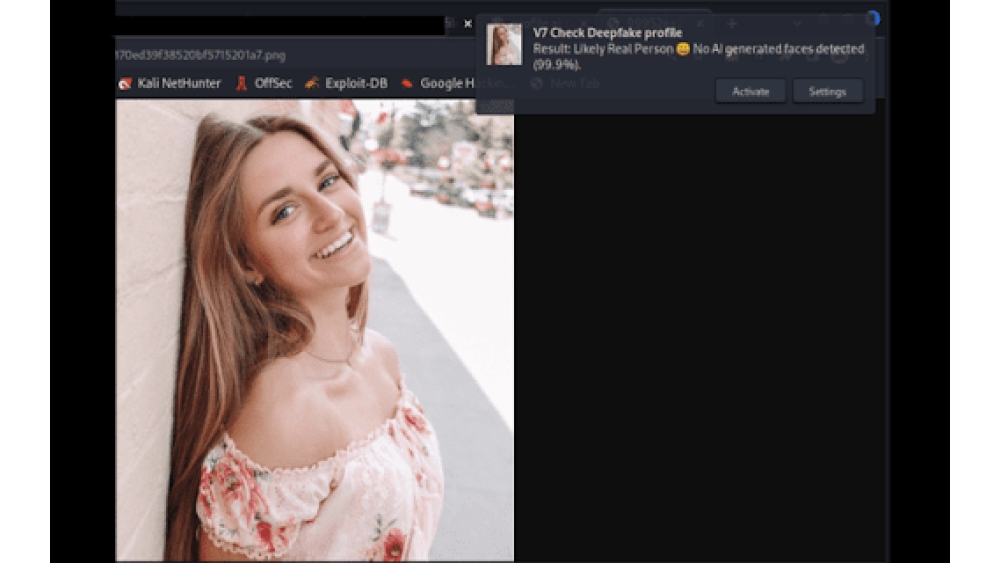1000x563 pixels.
Task: Click the smiley emoji in the result message
Action: point(682,49)
